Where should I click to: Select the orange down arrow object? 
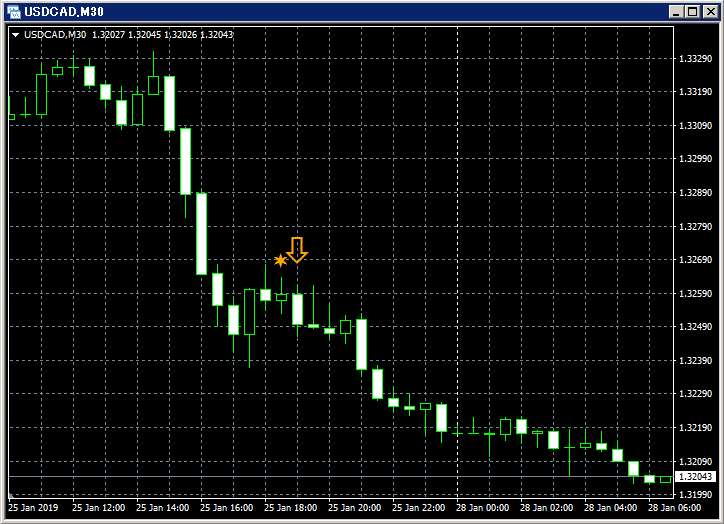[297, 250]
